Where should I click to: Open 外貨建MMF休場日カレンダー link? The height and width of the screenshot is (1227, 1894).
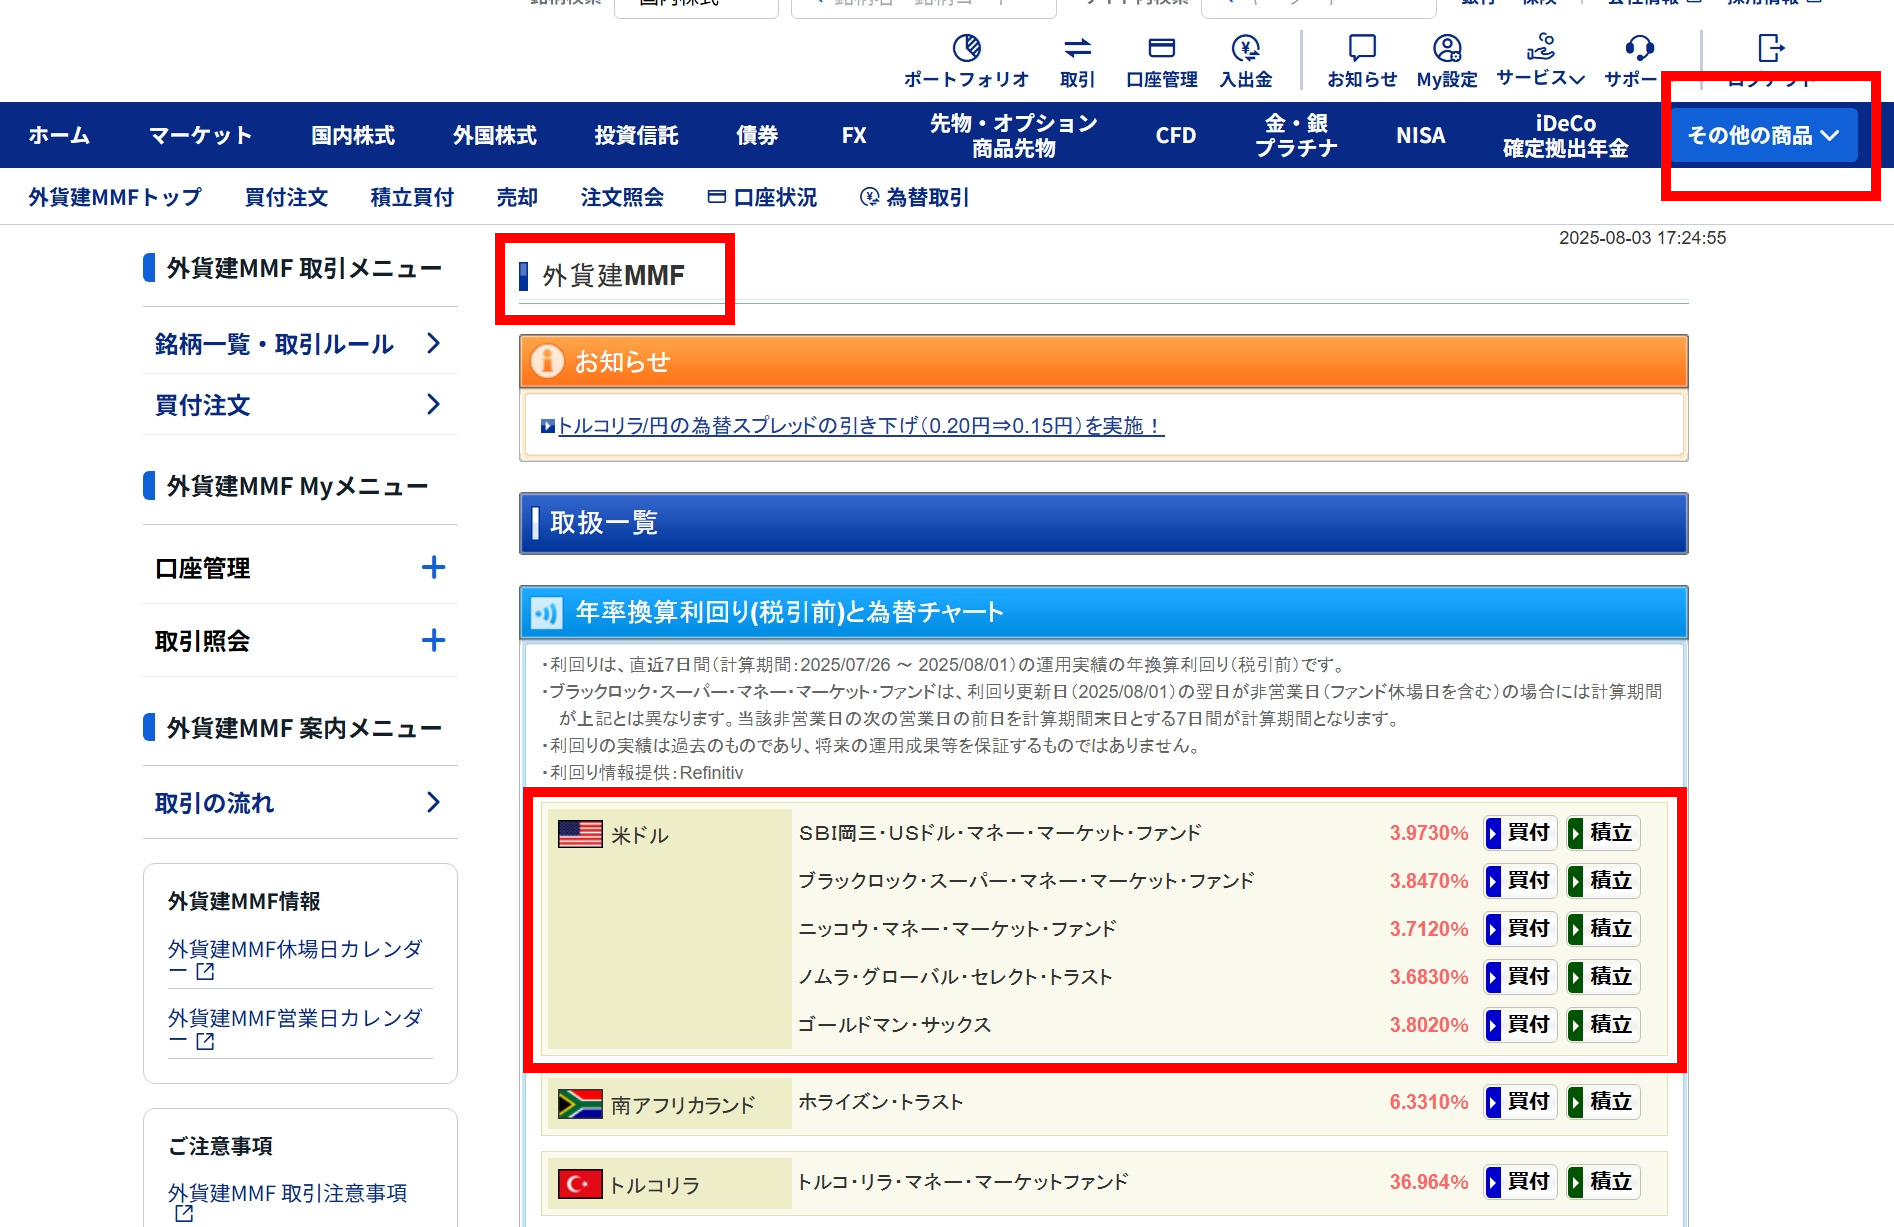(x=295, y=959)
